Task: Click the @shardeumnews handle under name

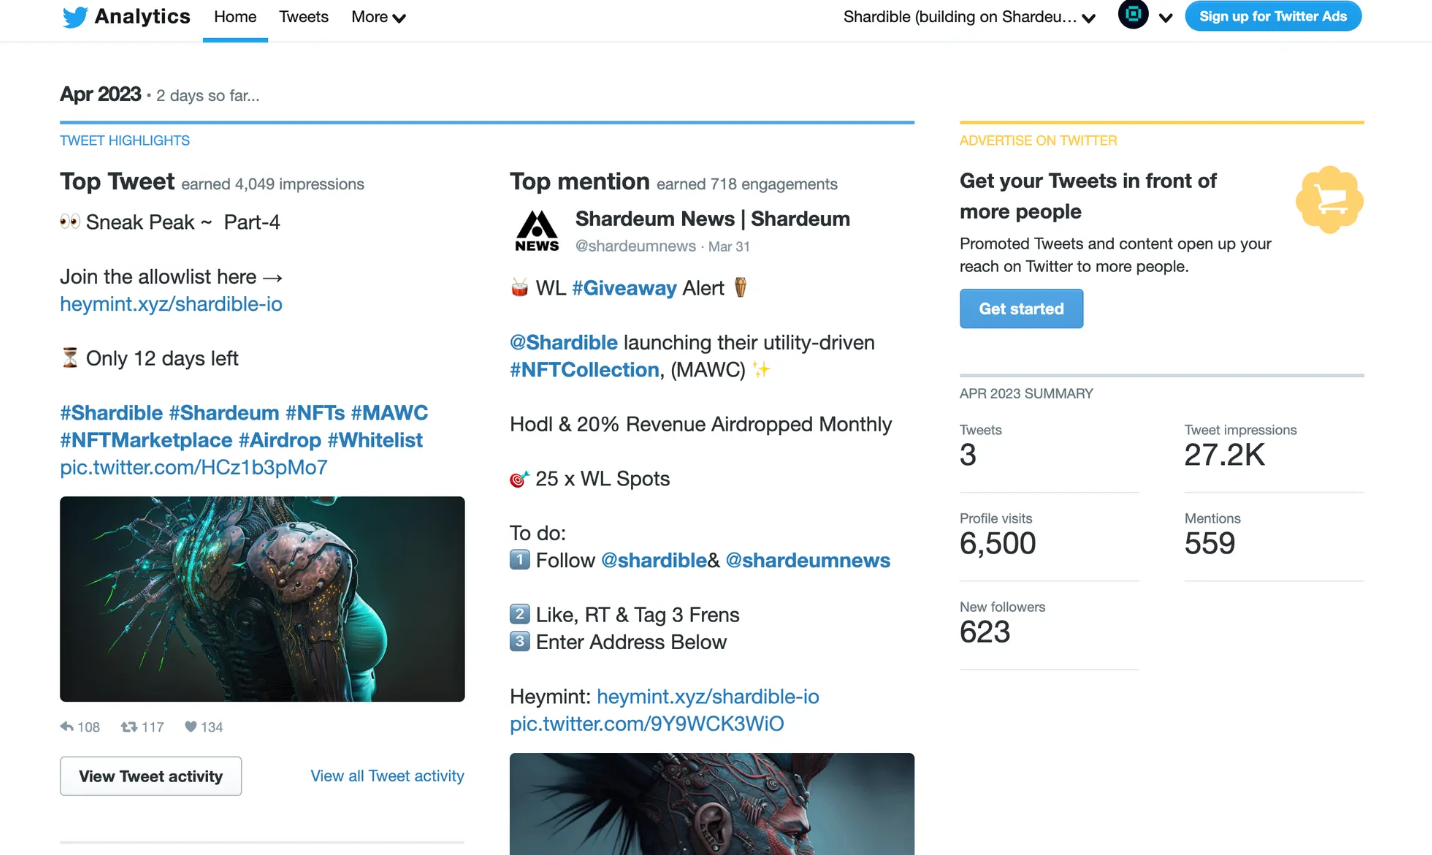Action: click(x=635, y=246)
